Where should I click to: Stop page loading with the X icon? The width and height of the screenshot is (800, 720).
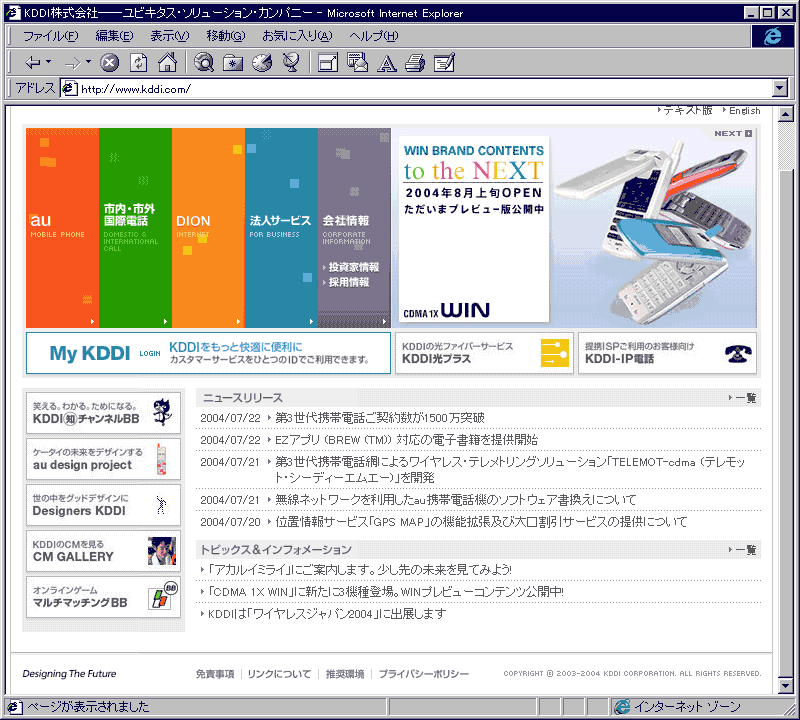tap(109, 63)
